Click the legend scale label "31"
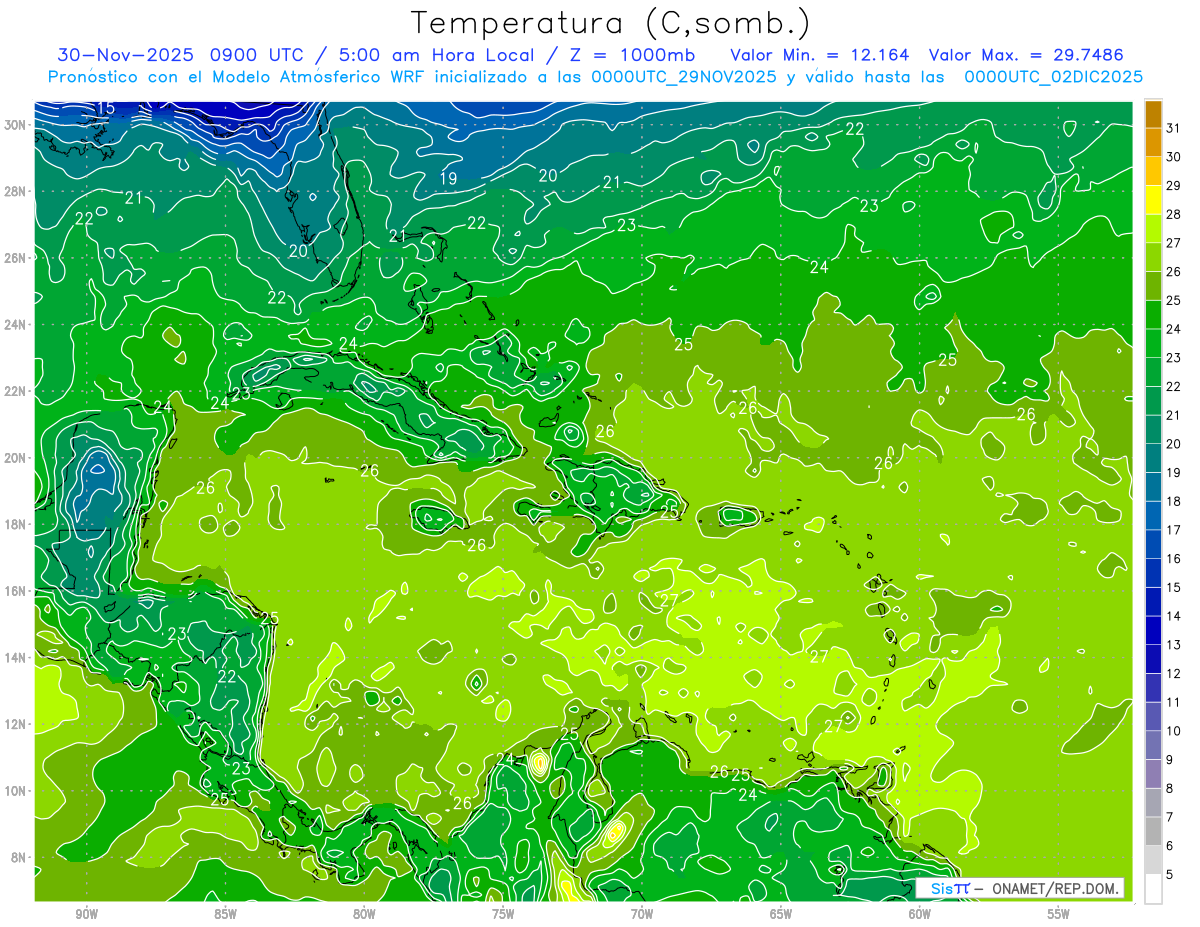Viewport: 1200px width, 927px height. click(x=1173, y=128)
